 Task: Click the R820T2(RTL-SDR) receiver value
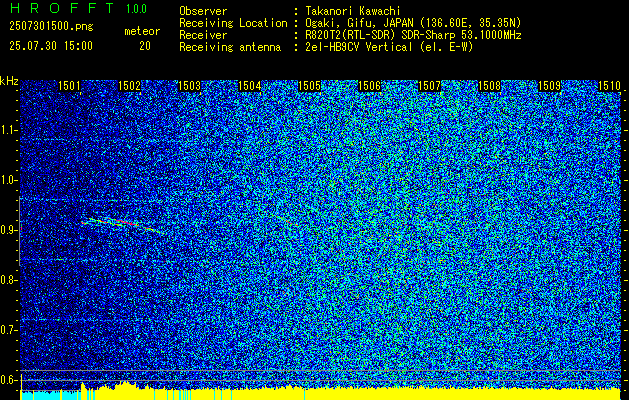(x=413, y=35)
